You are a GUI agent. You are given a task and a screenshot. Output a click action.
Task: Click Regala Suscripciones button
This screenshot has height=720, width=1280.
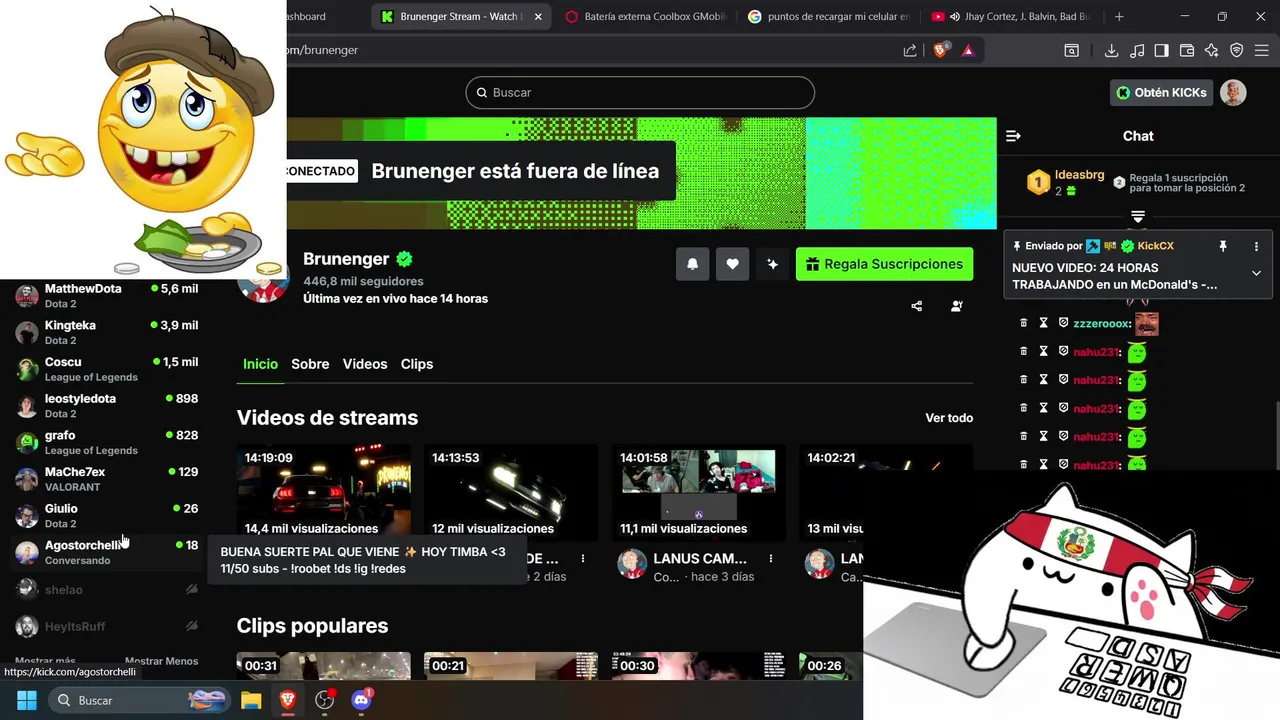tap(884, 264)
